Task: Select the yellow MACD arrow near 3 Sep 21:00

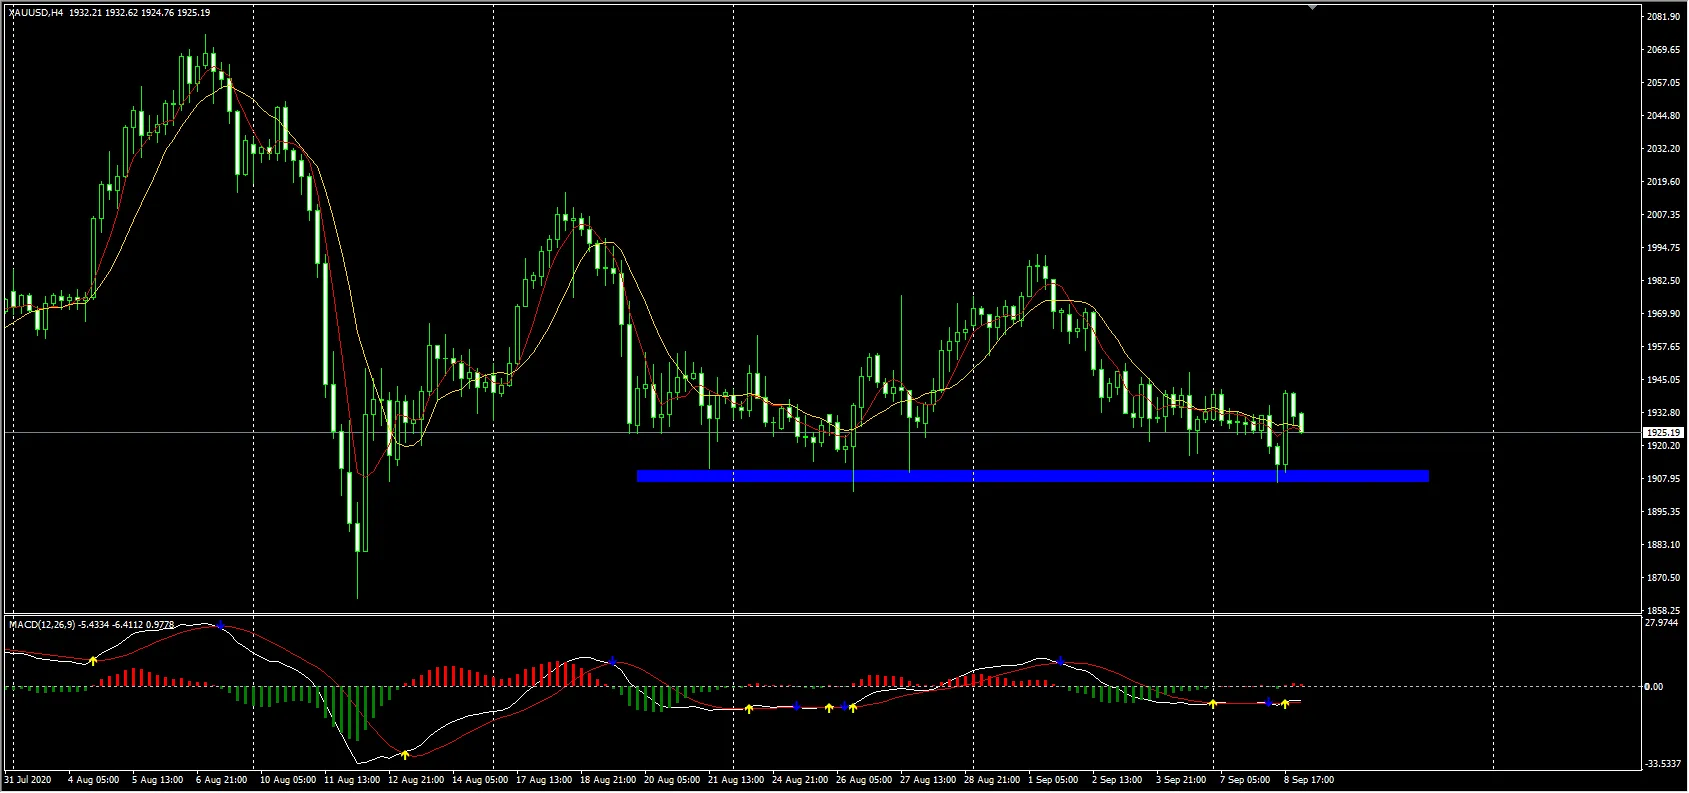Action: 1213,704
